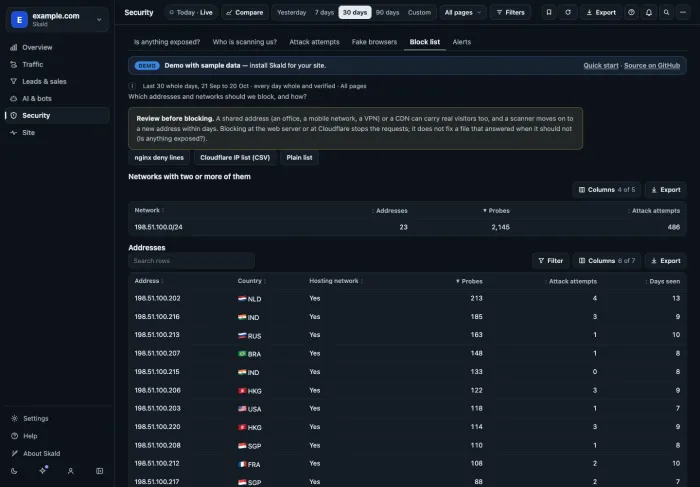The height and width of the screenshot is (487, 700).
Task: Open the Filters button in top bar
Action: [x=510, y=12]
